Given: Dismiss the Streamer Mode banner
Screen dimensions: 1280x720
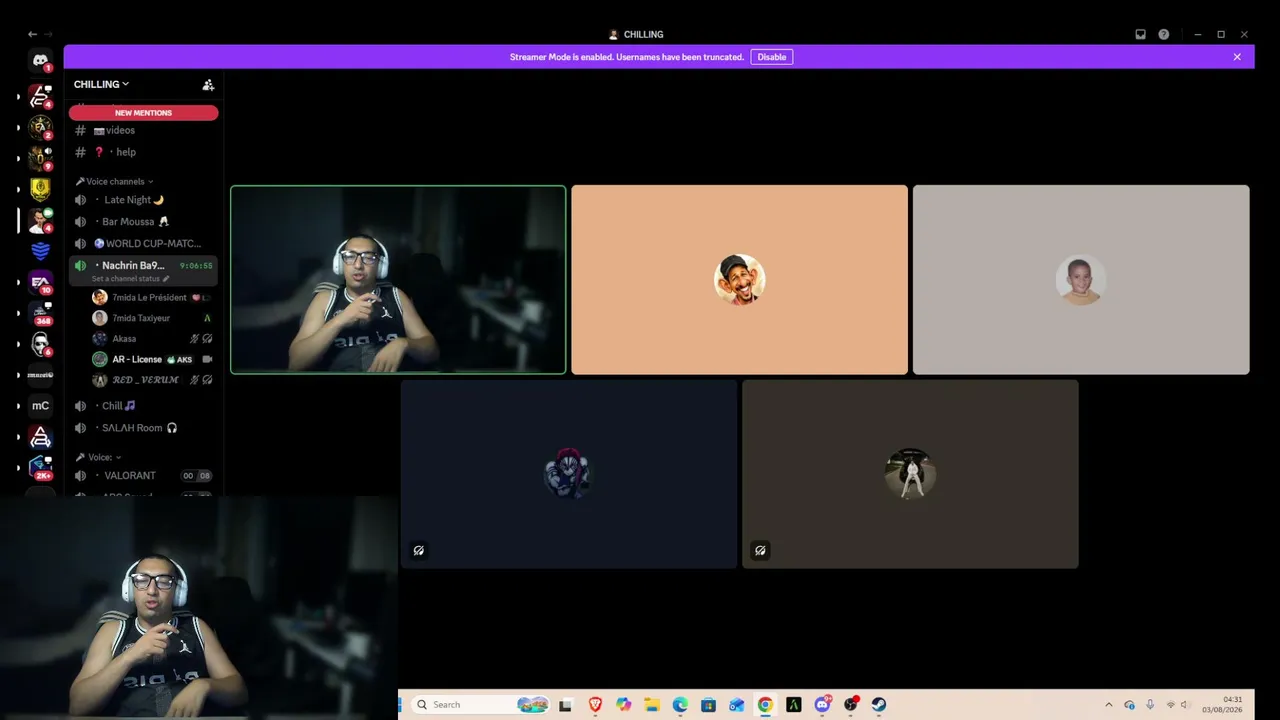Looking at the screenshot, I should click(x=1237, y=57).
